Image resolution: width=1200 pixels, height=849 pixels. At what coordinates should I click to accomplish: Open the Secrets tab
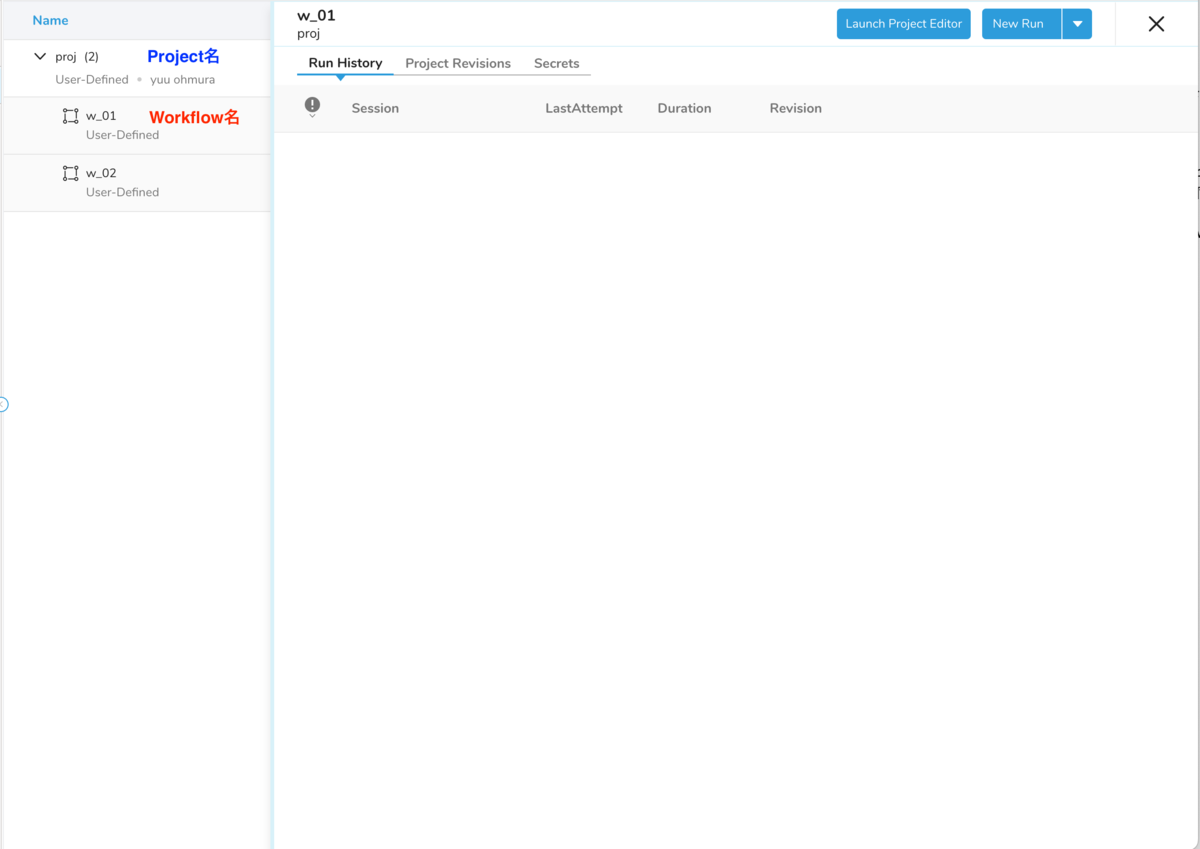(x=556, y=63)
